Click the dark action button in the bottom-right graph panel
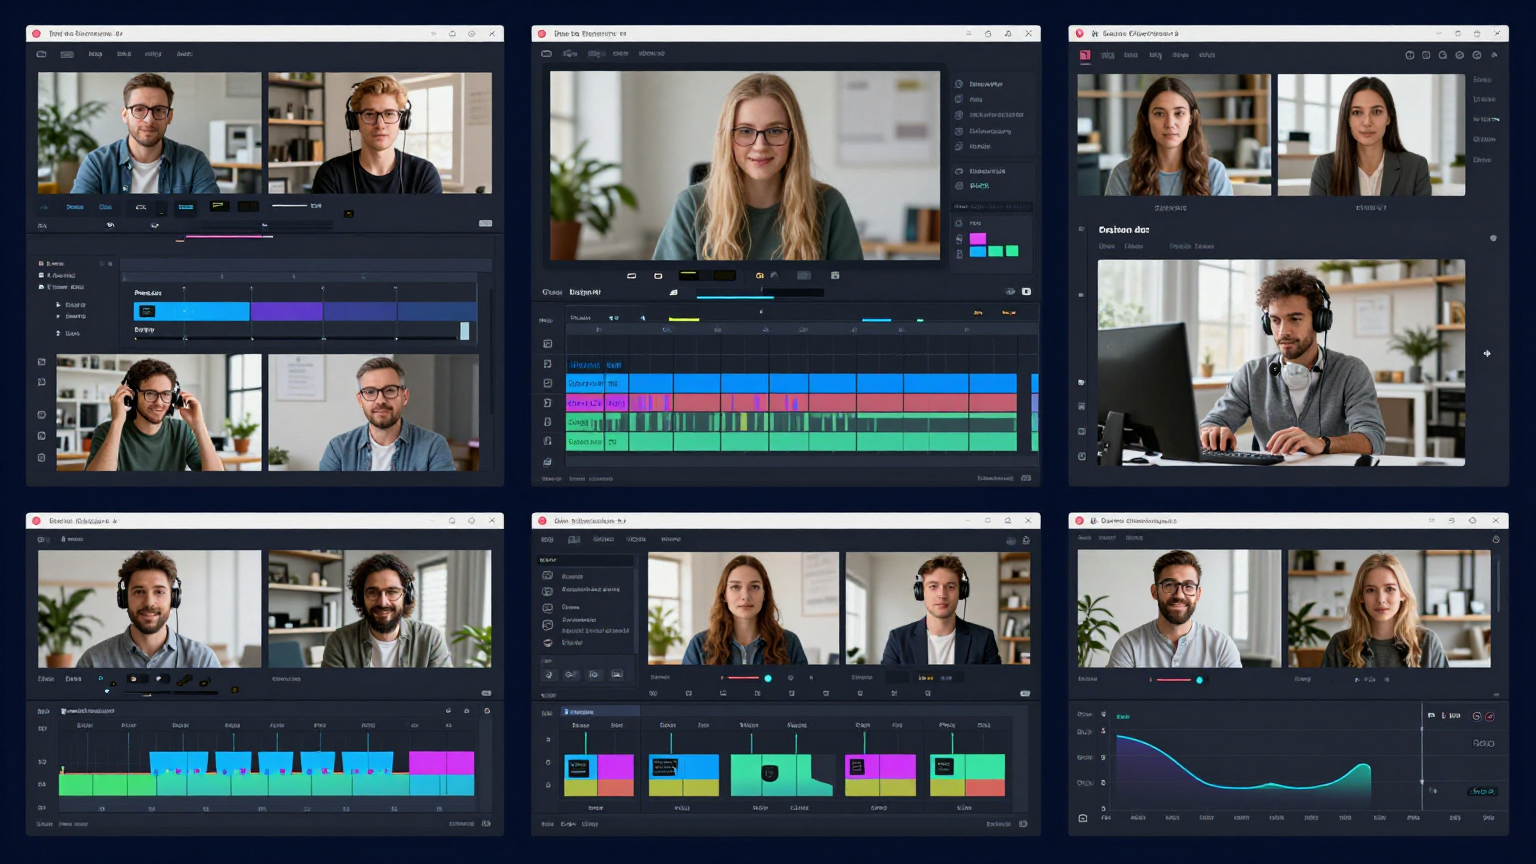The width and height of the screenshot is (1536, 864). coord(1483,791)
